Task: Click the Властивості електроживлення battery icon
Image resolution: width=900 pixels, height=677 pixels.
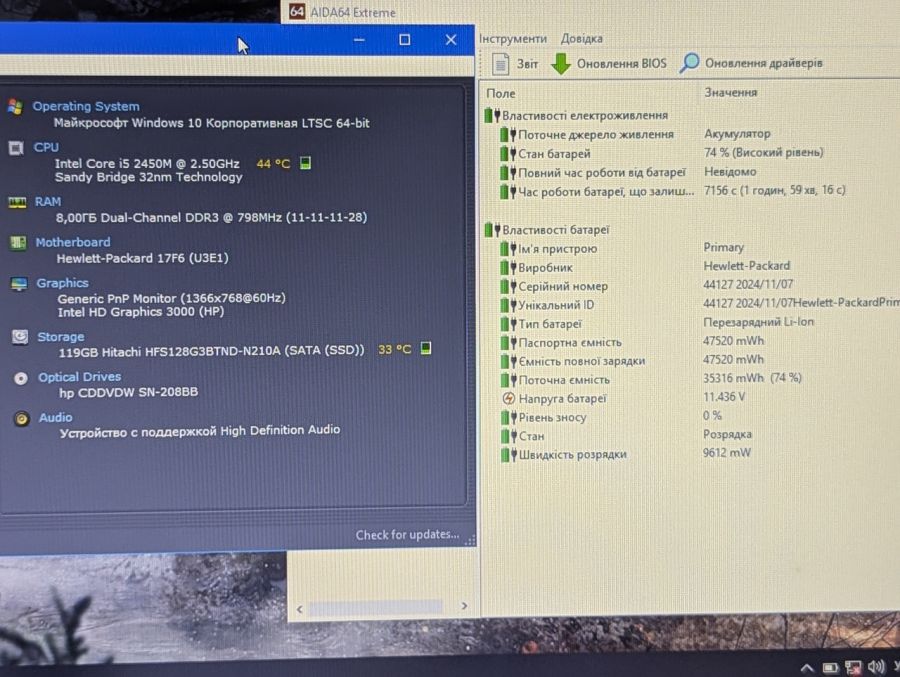Action: coord(492,115)
